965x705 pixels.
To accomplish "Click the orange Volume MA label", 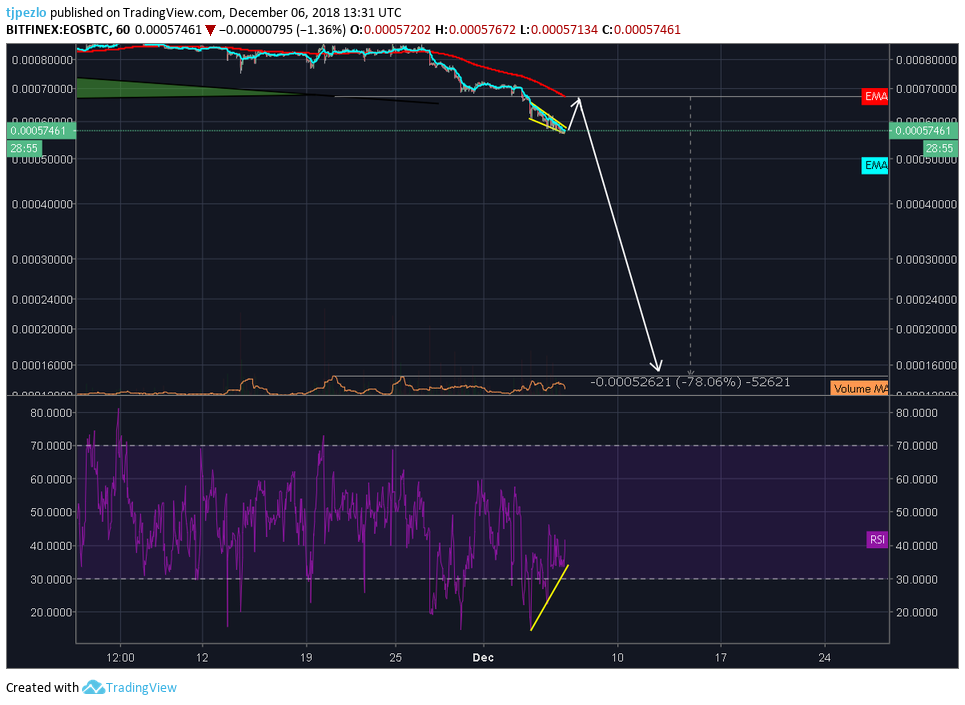I will point(859,388).
